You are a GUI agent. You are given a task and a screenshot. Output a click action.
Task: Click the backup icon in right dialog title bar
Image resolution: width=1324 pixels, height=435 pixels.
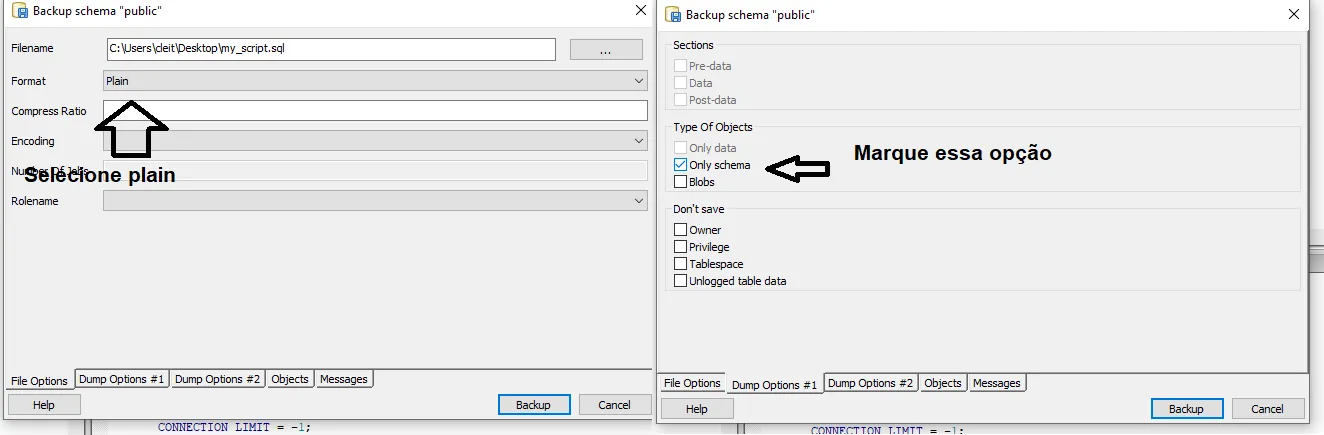pyautogui.click(x=674, y=15)
